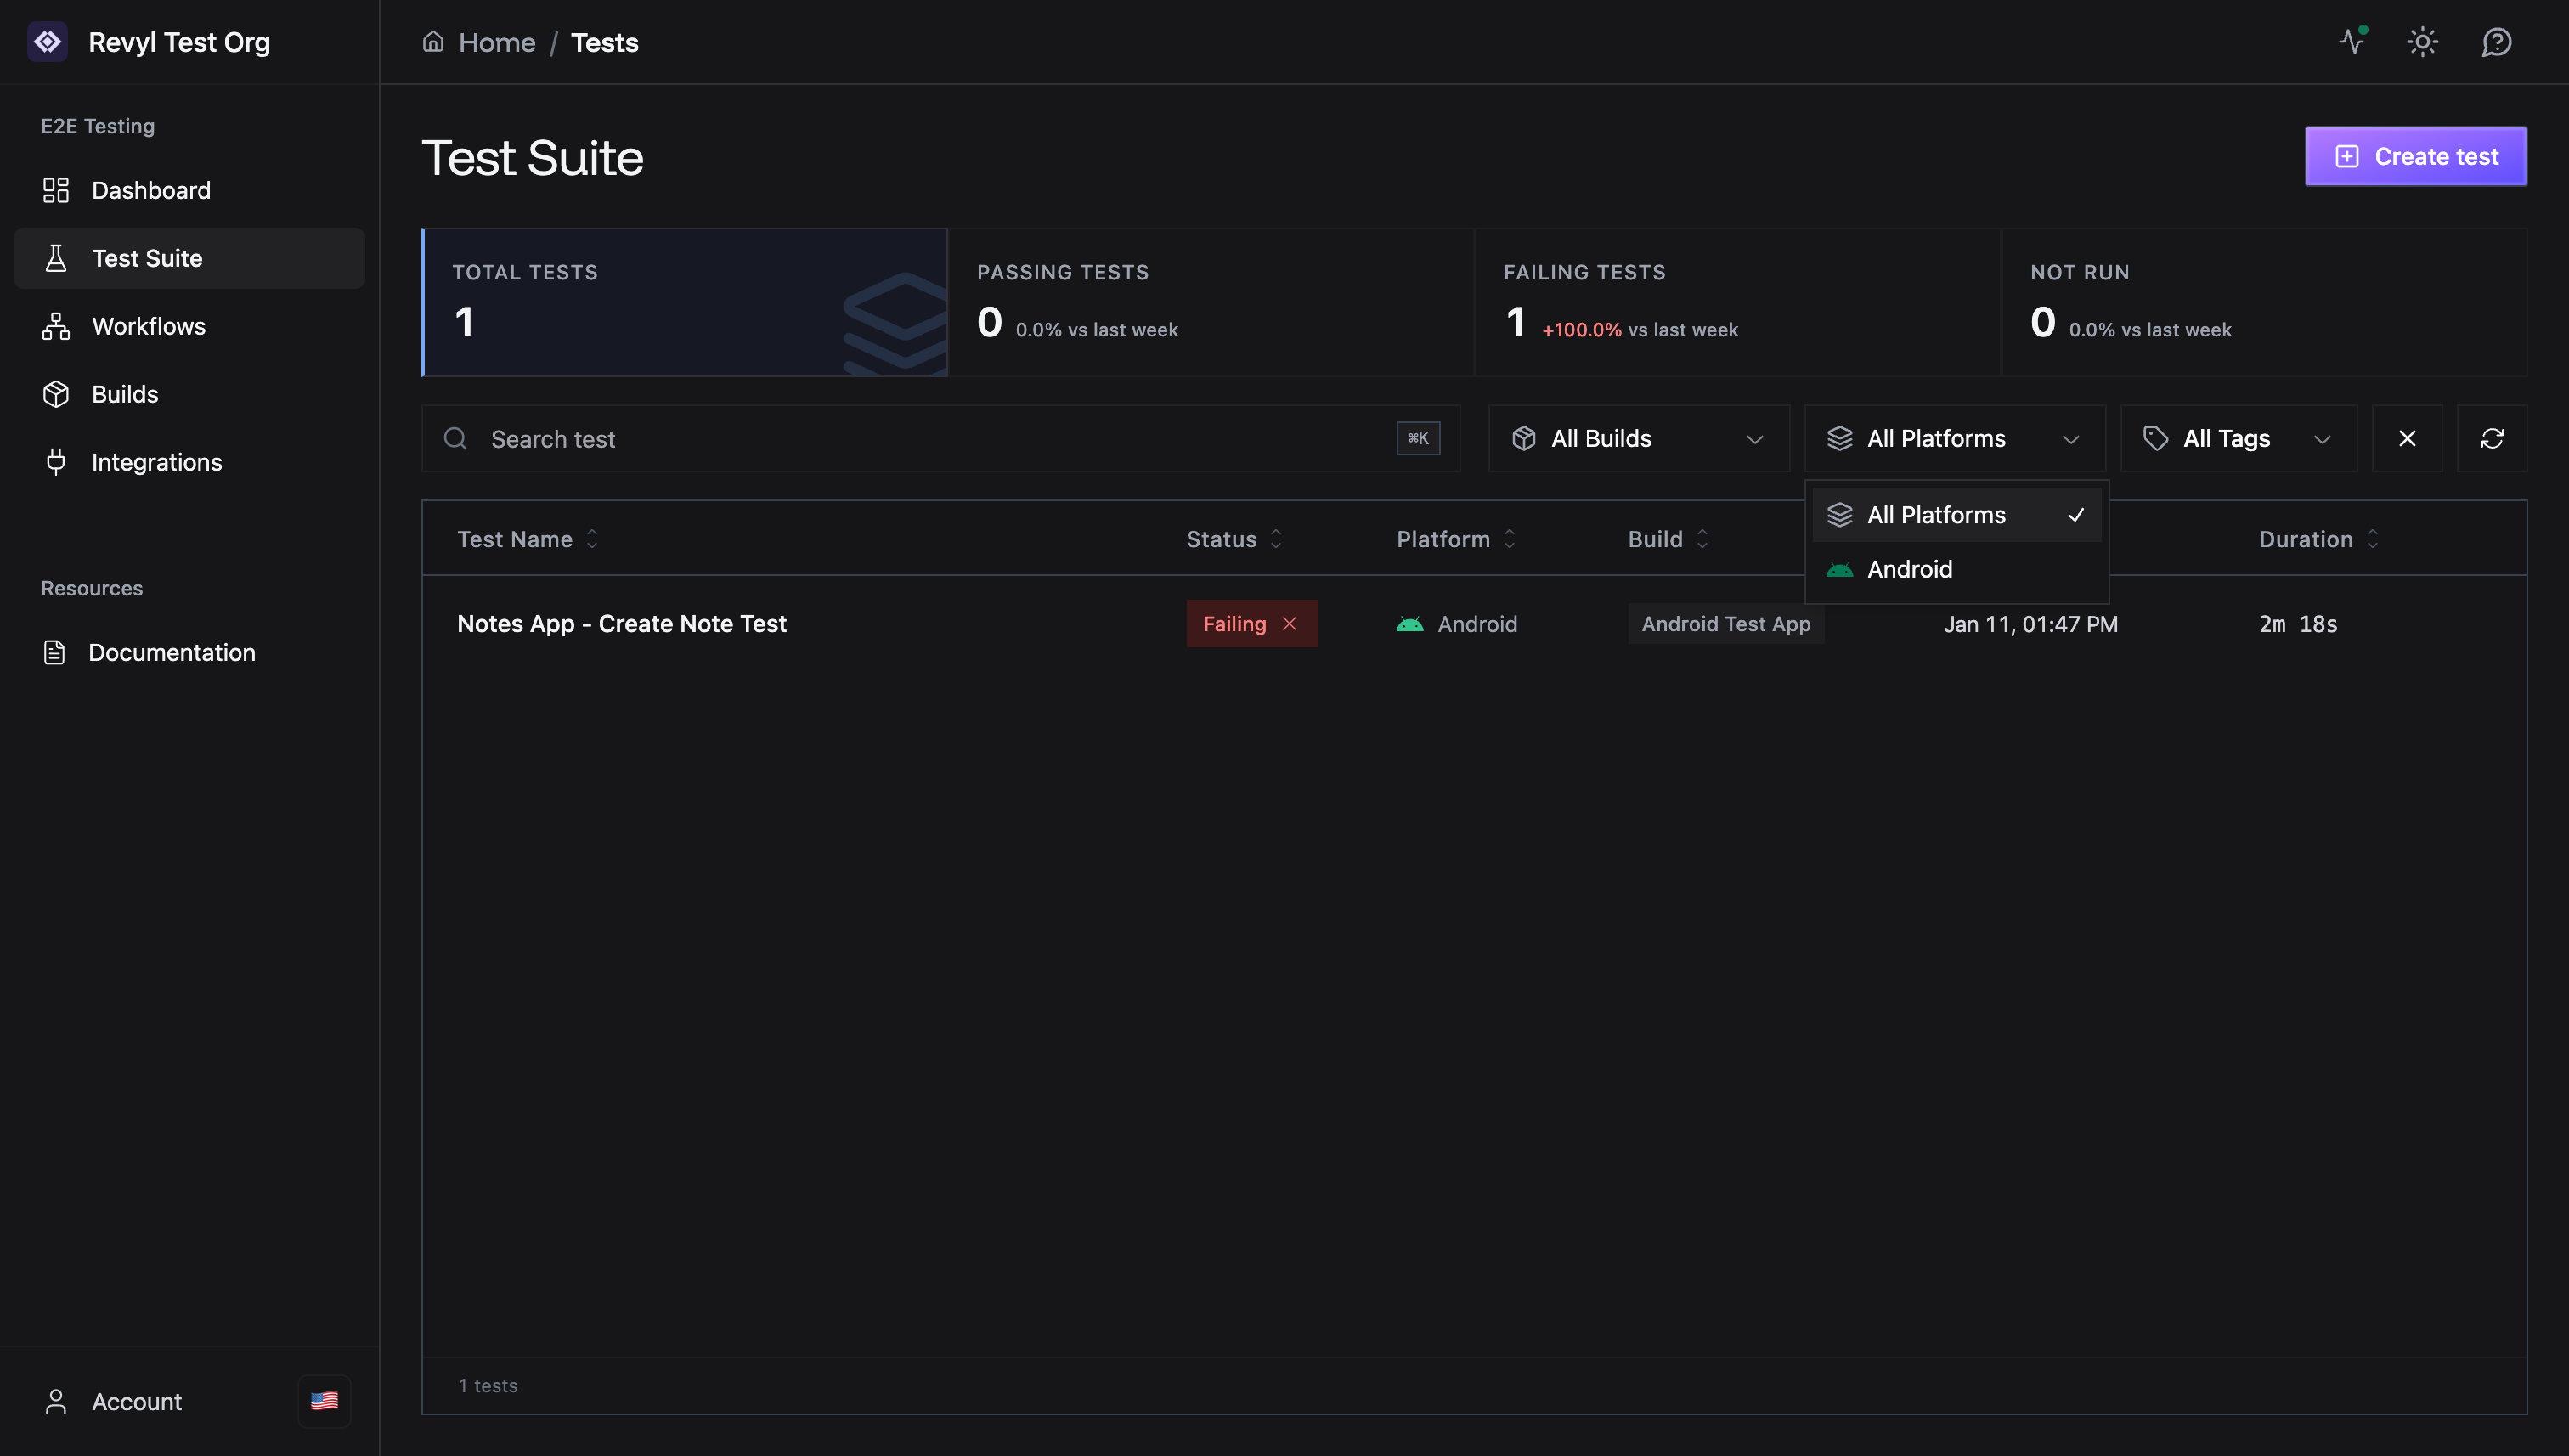Open the language flag selector
Viewport: 2569px width, 1456px height.
pyautogui.click(x=324, y=1401)
